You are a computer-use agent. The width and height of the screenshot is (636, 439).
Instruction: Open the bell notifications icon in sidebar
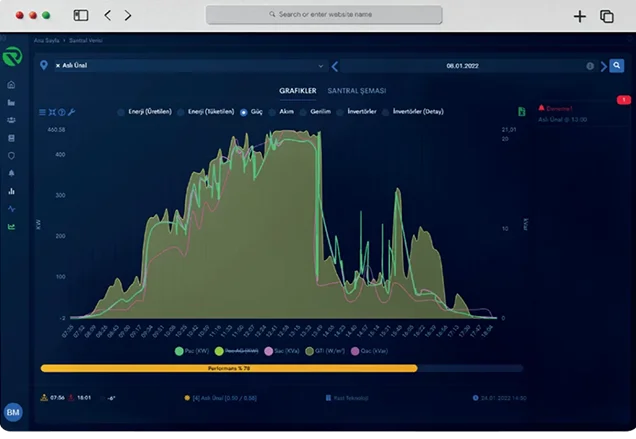11,173
